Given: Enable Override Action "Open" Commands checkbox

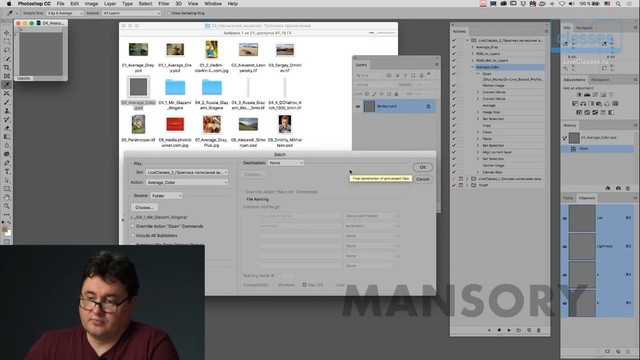Looking at the screenshot, I should (x=133, y=226).
